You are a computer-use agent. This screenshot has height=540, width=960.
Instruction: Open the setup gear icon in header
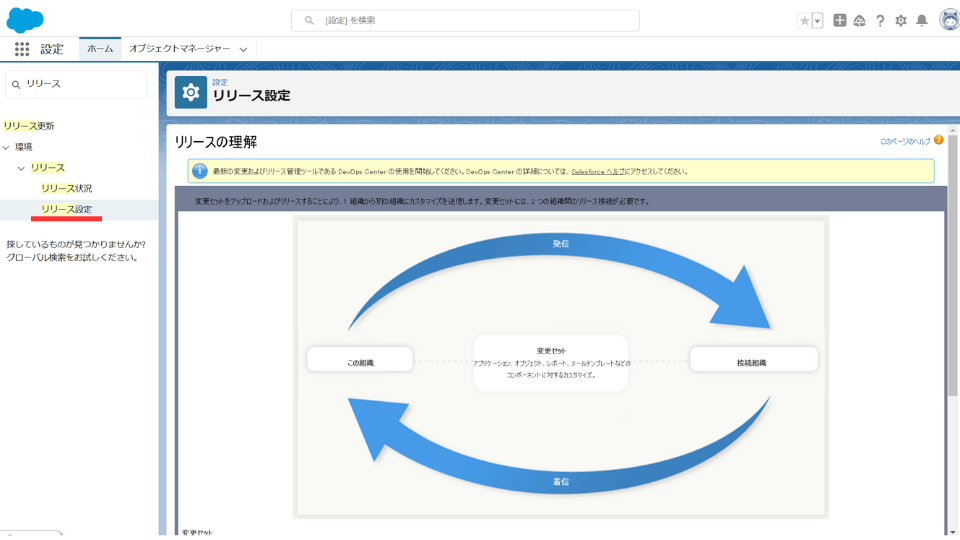click(x=901, y=21)
